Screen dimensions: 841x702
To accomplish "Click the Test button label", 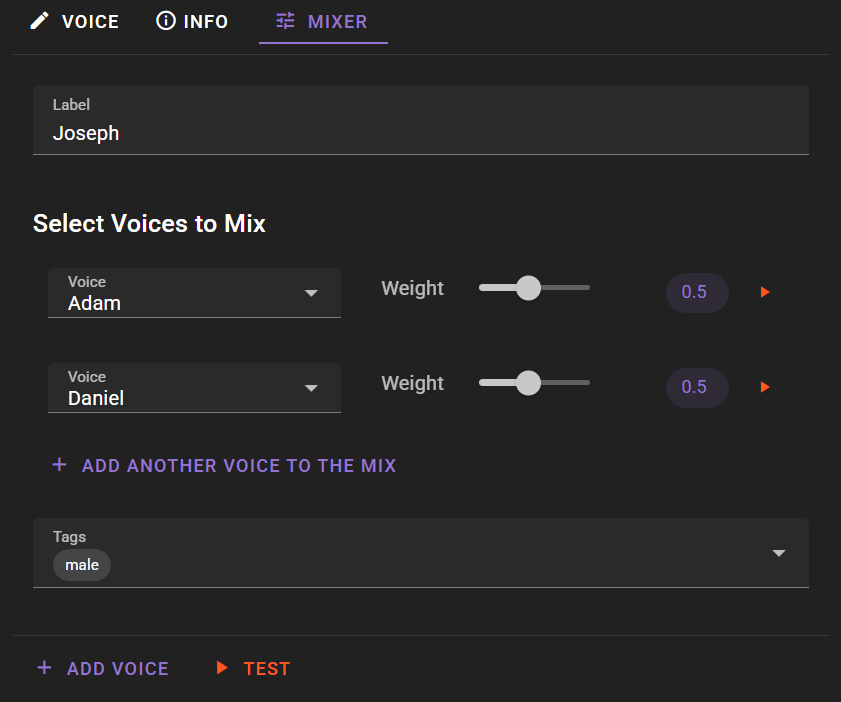I will point(267,669).
